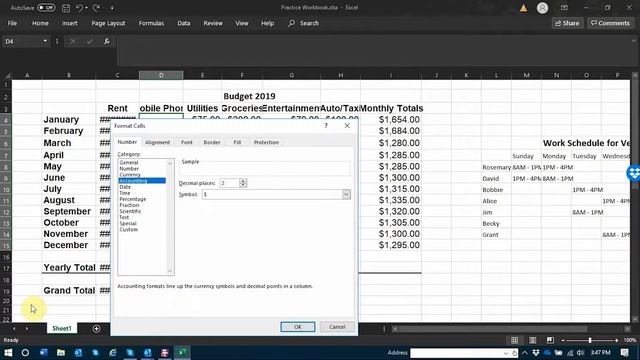Open the Formulas ribbon tab

pos(151,23)
